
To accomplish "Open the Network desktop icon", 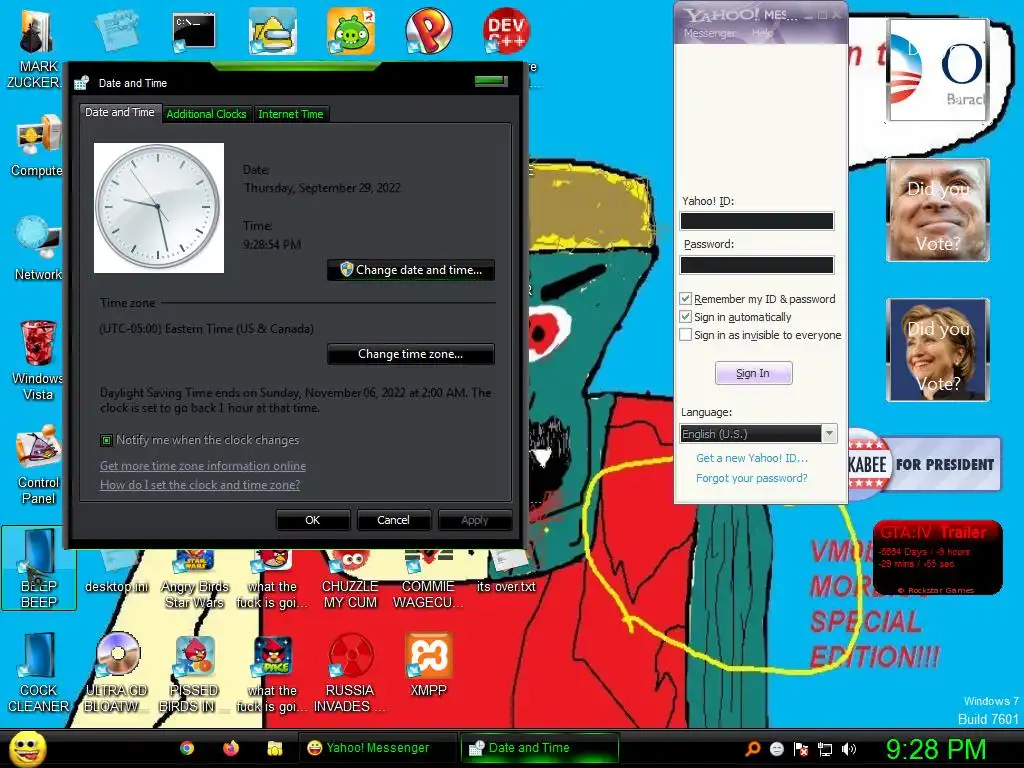I will click(x=38, y=249).
